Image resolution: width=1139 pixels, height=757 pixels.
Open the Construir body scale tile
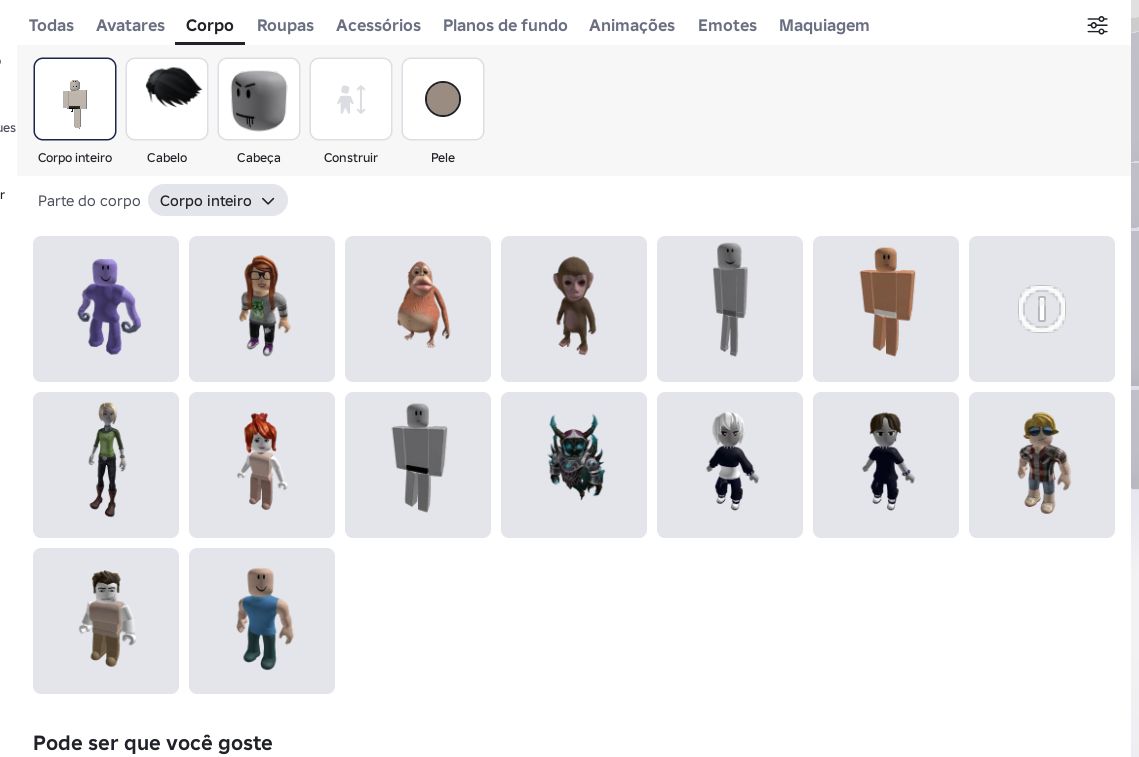351,99
